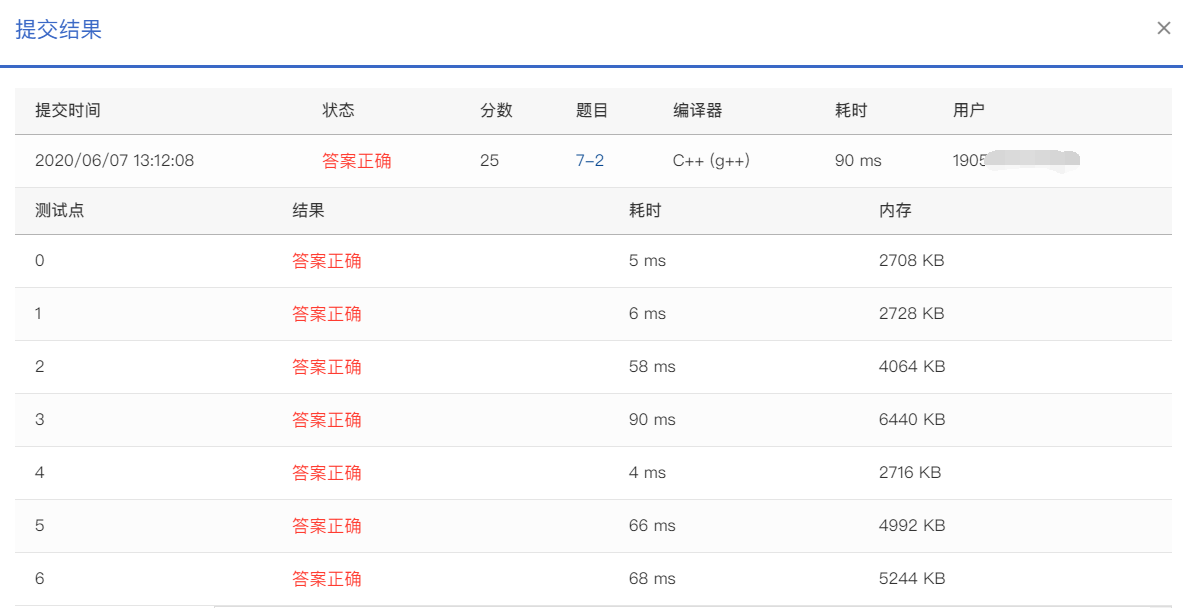Click memory value 2716 KB

coord(910,473)
